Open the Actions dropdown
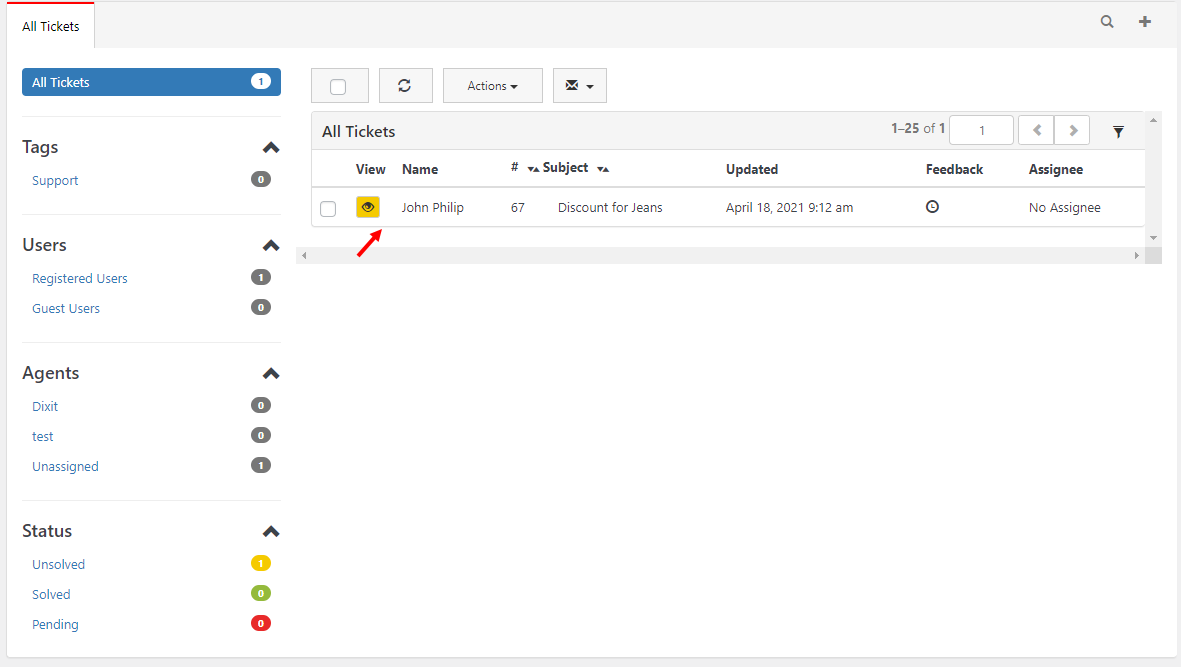1181x667 pixels. click(493, 86)
